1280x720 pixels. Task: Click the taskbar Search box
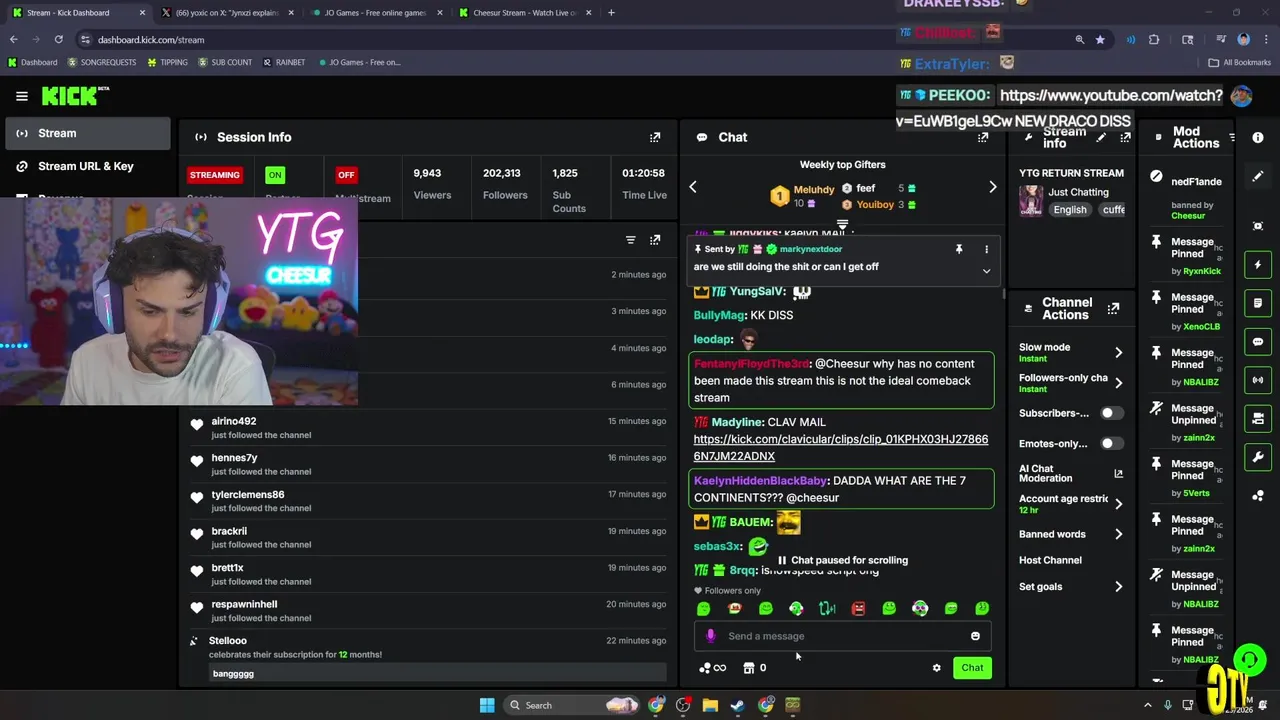click(570, 705)
